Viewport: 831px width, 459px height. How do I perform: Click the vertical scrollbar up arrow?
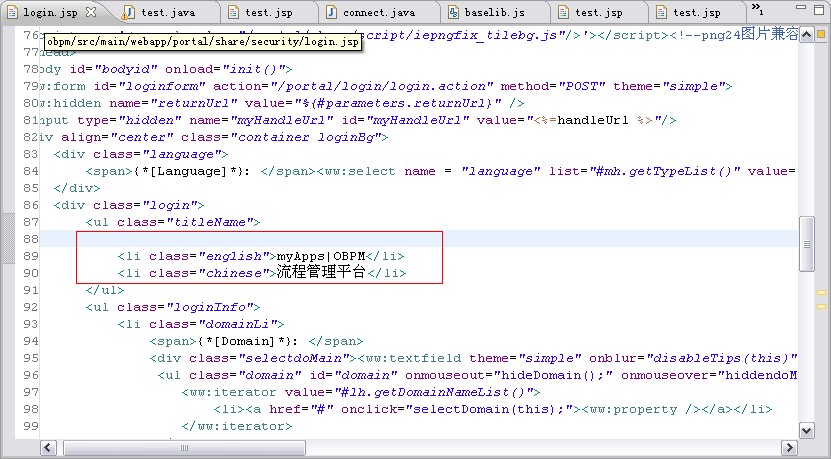pyautogui.click(x=806, y=35)
